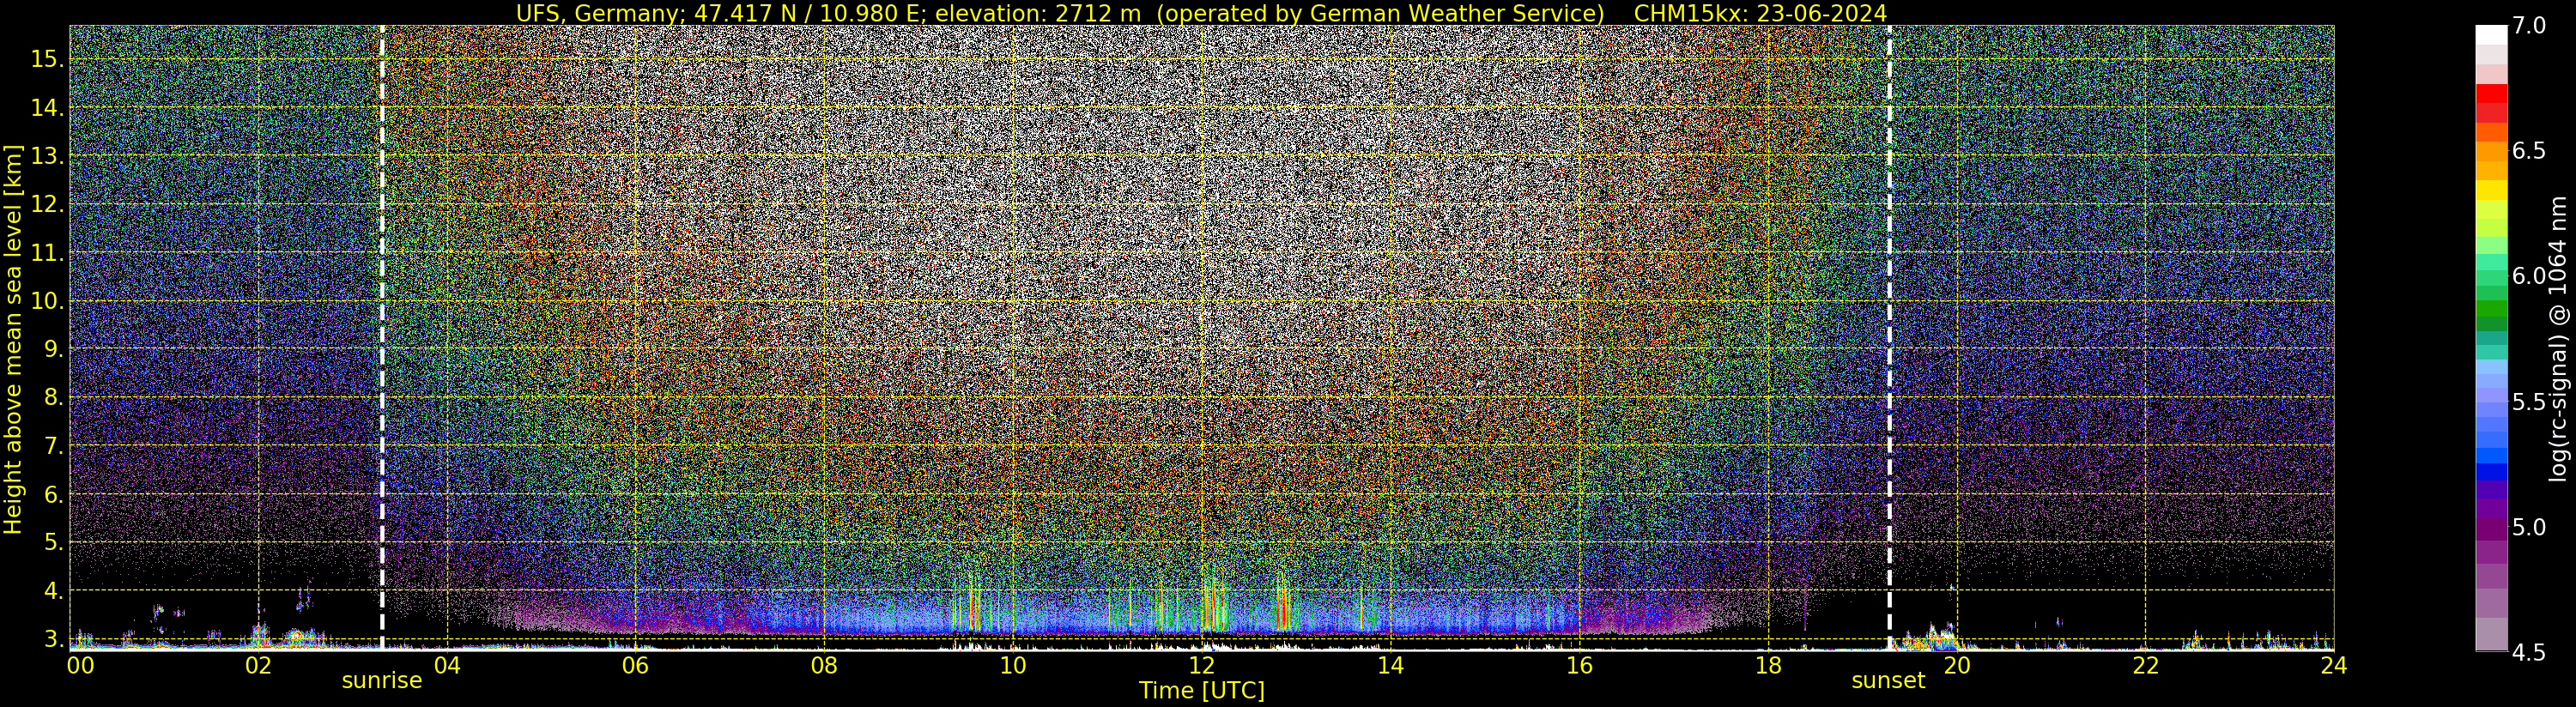Click the time tick label '04'

click(x=446, y=666)
